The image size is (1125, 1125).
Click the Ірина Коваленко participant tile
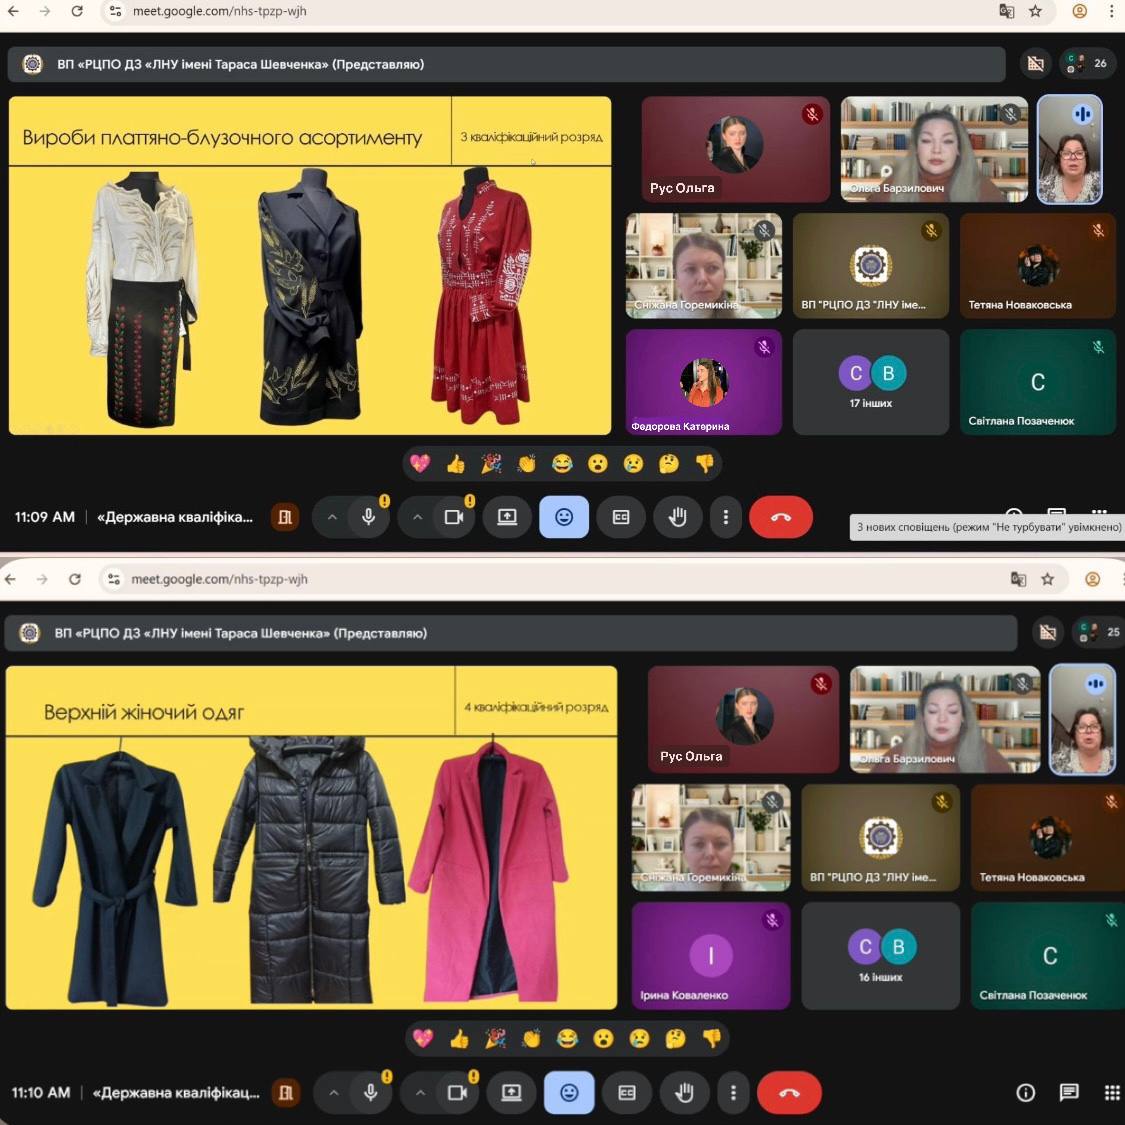tap(710, 956)
